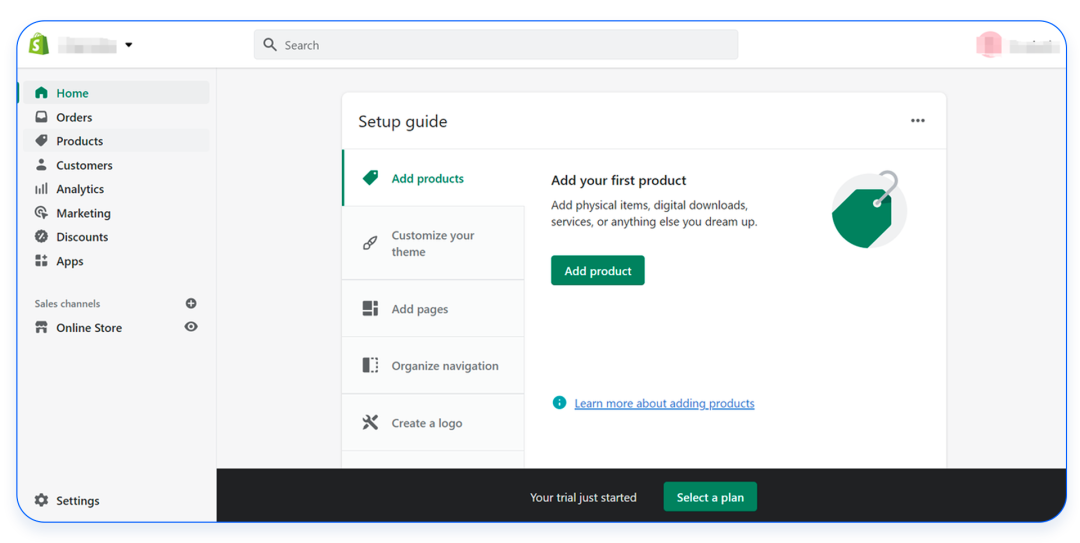View Online Store using the eye icon
The height and width of the screenshot is (543, 1080).
[x=191, y=327]
